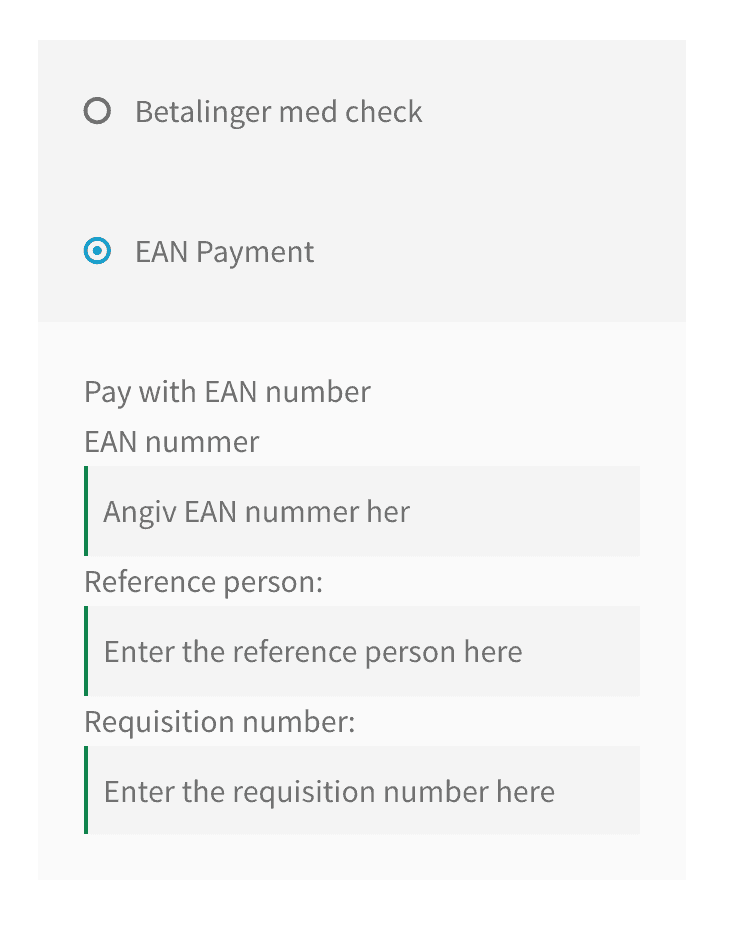Click the "EAN nummer" field label
Image resolution: width=744 pixels, height=942 pixels.
[x=172, y=442]
